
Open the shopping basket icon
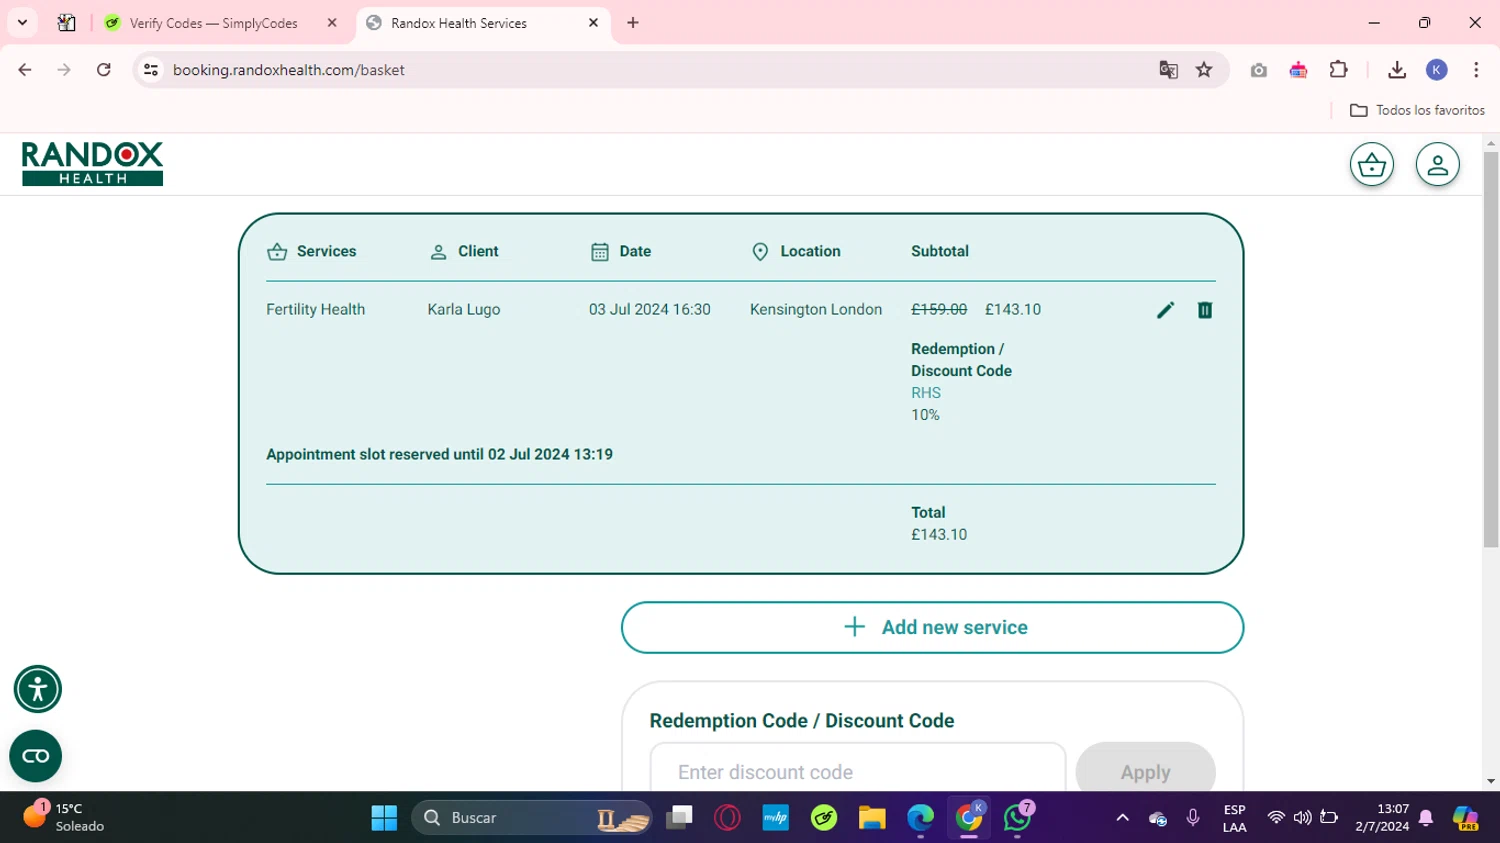(x=1371, y=165)
